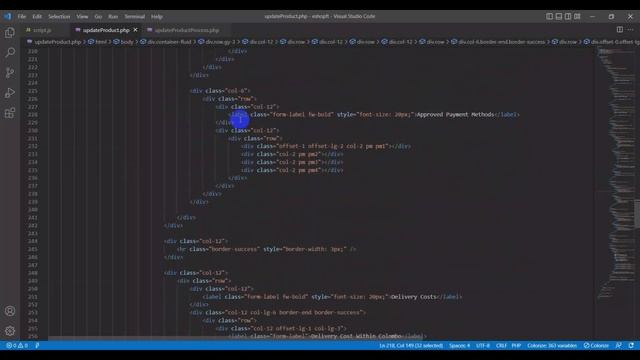
Task: Switch to the updateProduct.php tab
Action: (x=106, y=30)
